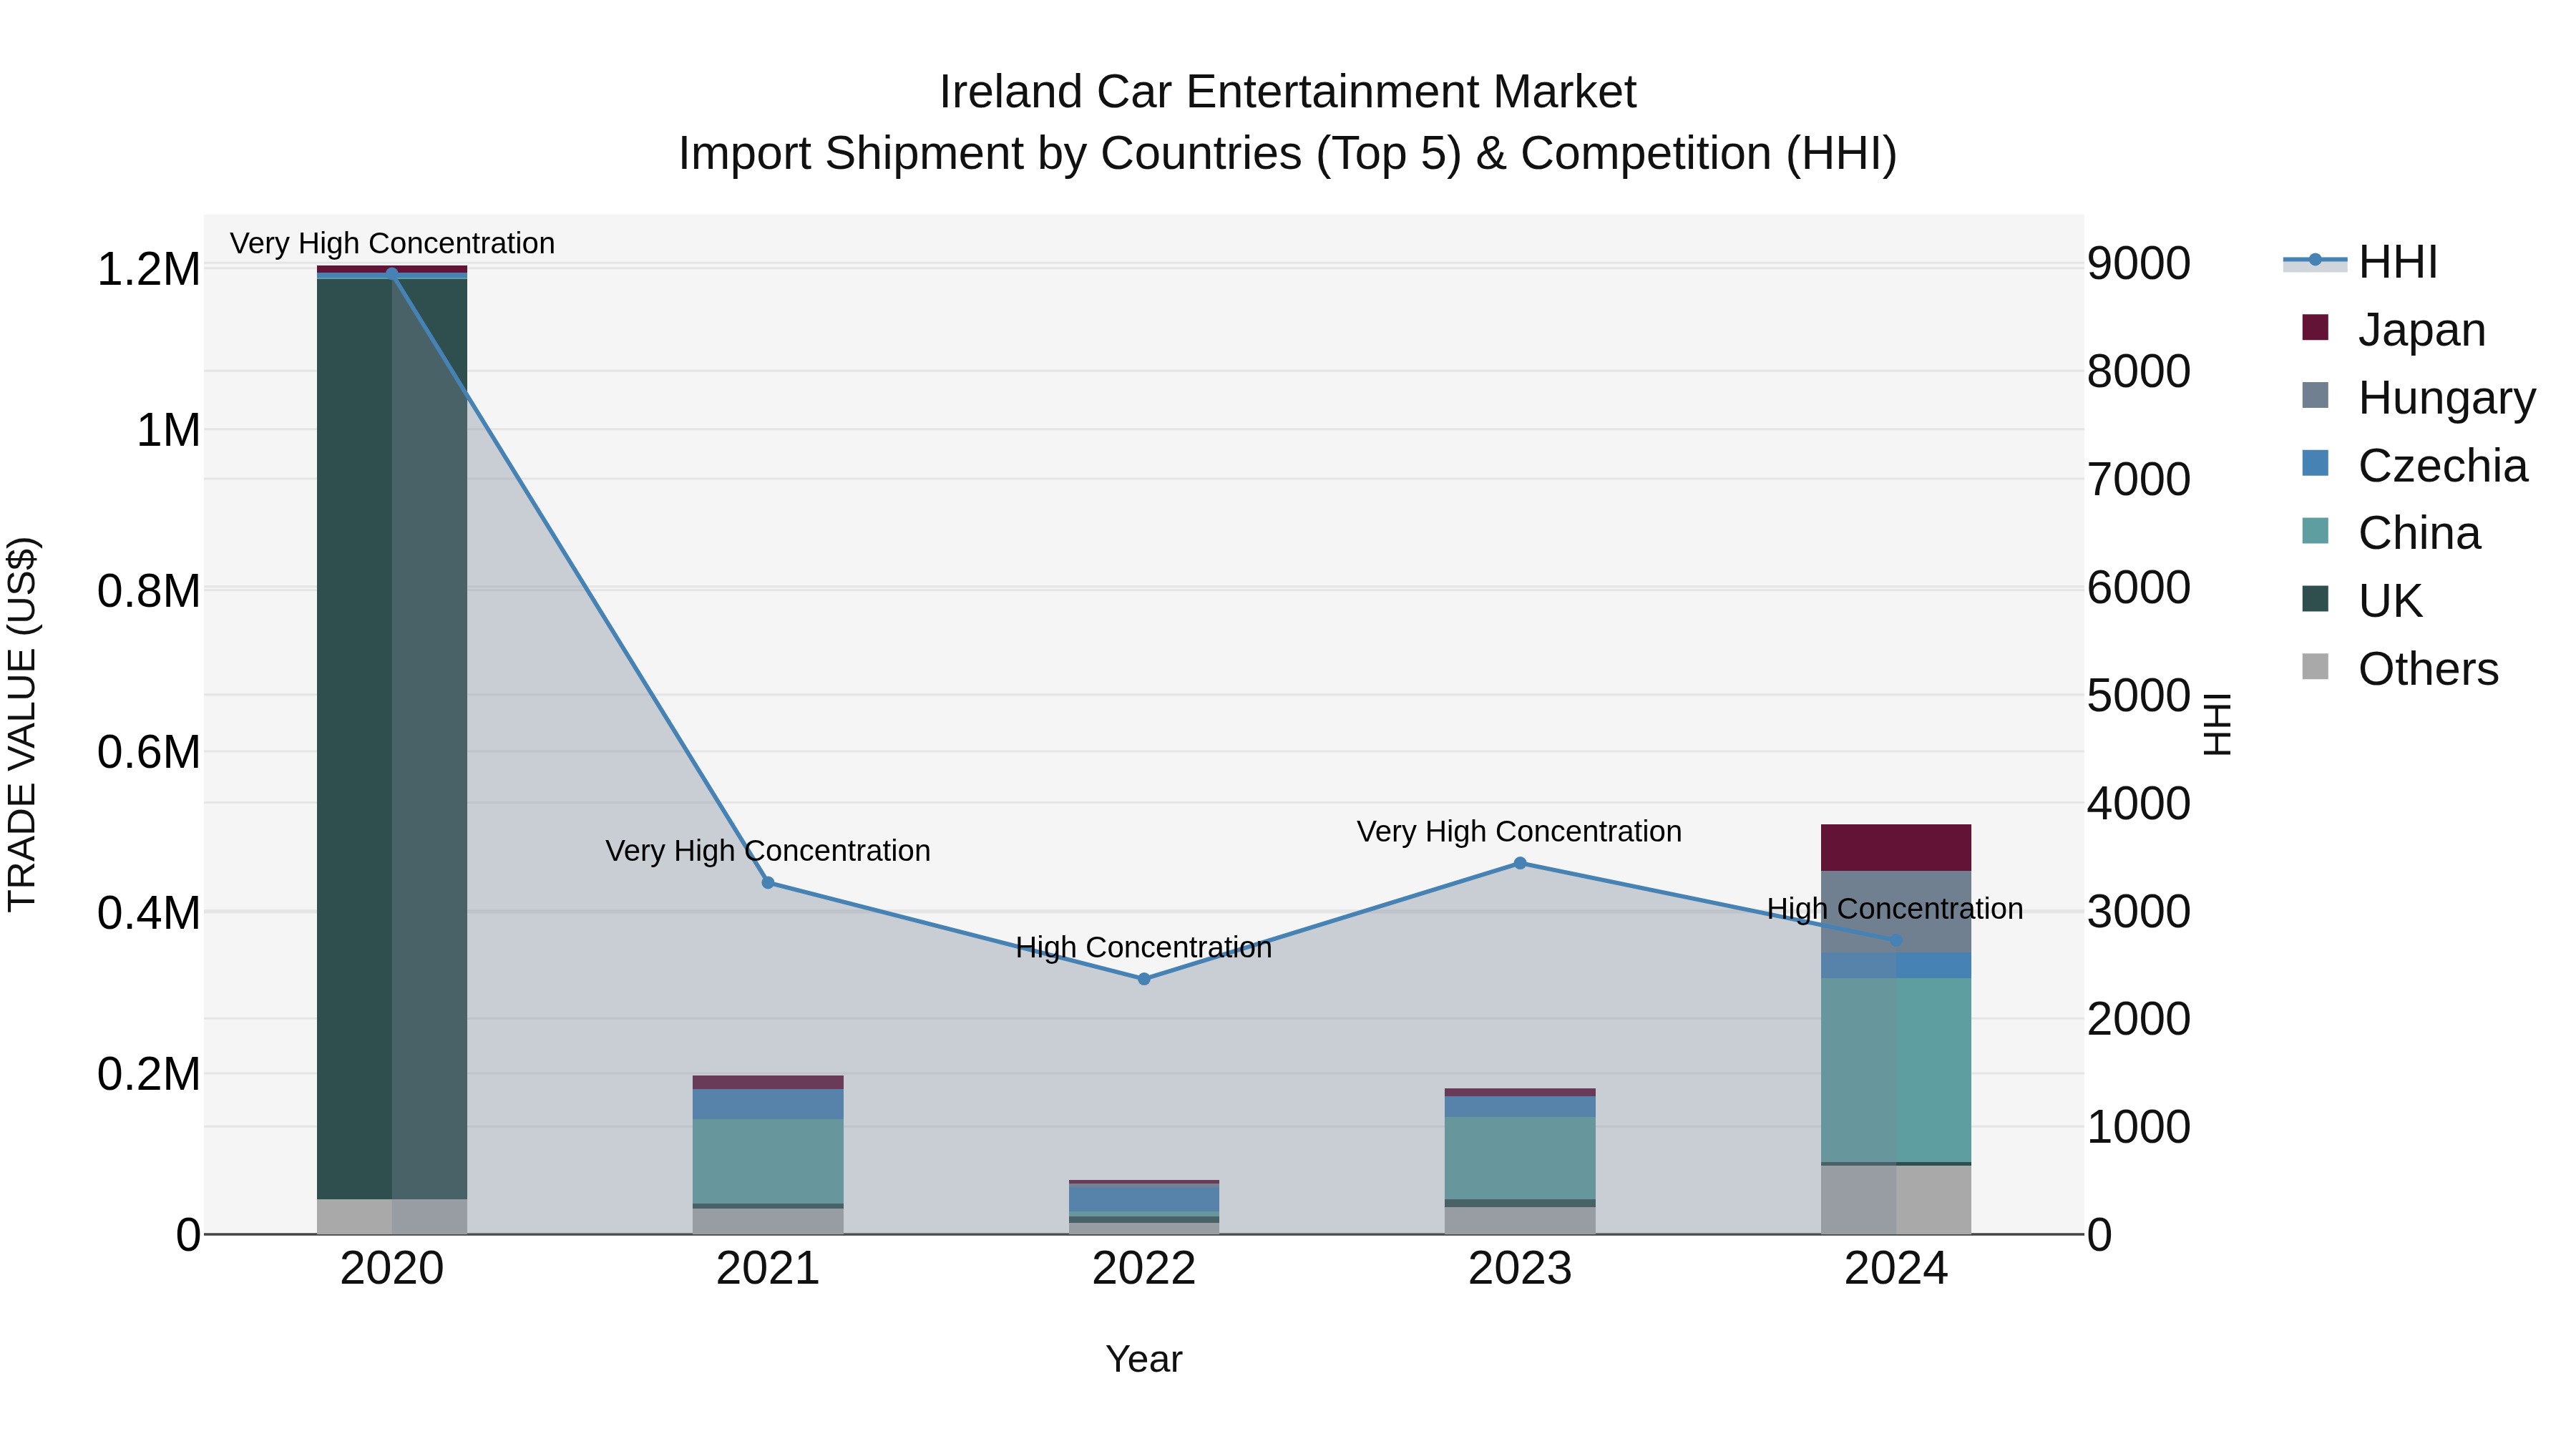Screen dimensions: 2576x1449
Task: Click the 'Very High Concentration' annotation above 2023
Action: pos(1519,832)
